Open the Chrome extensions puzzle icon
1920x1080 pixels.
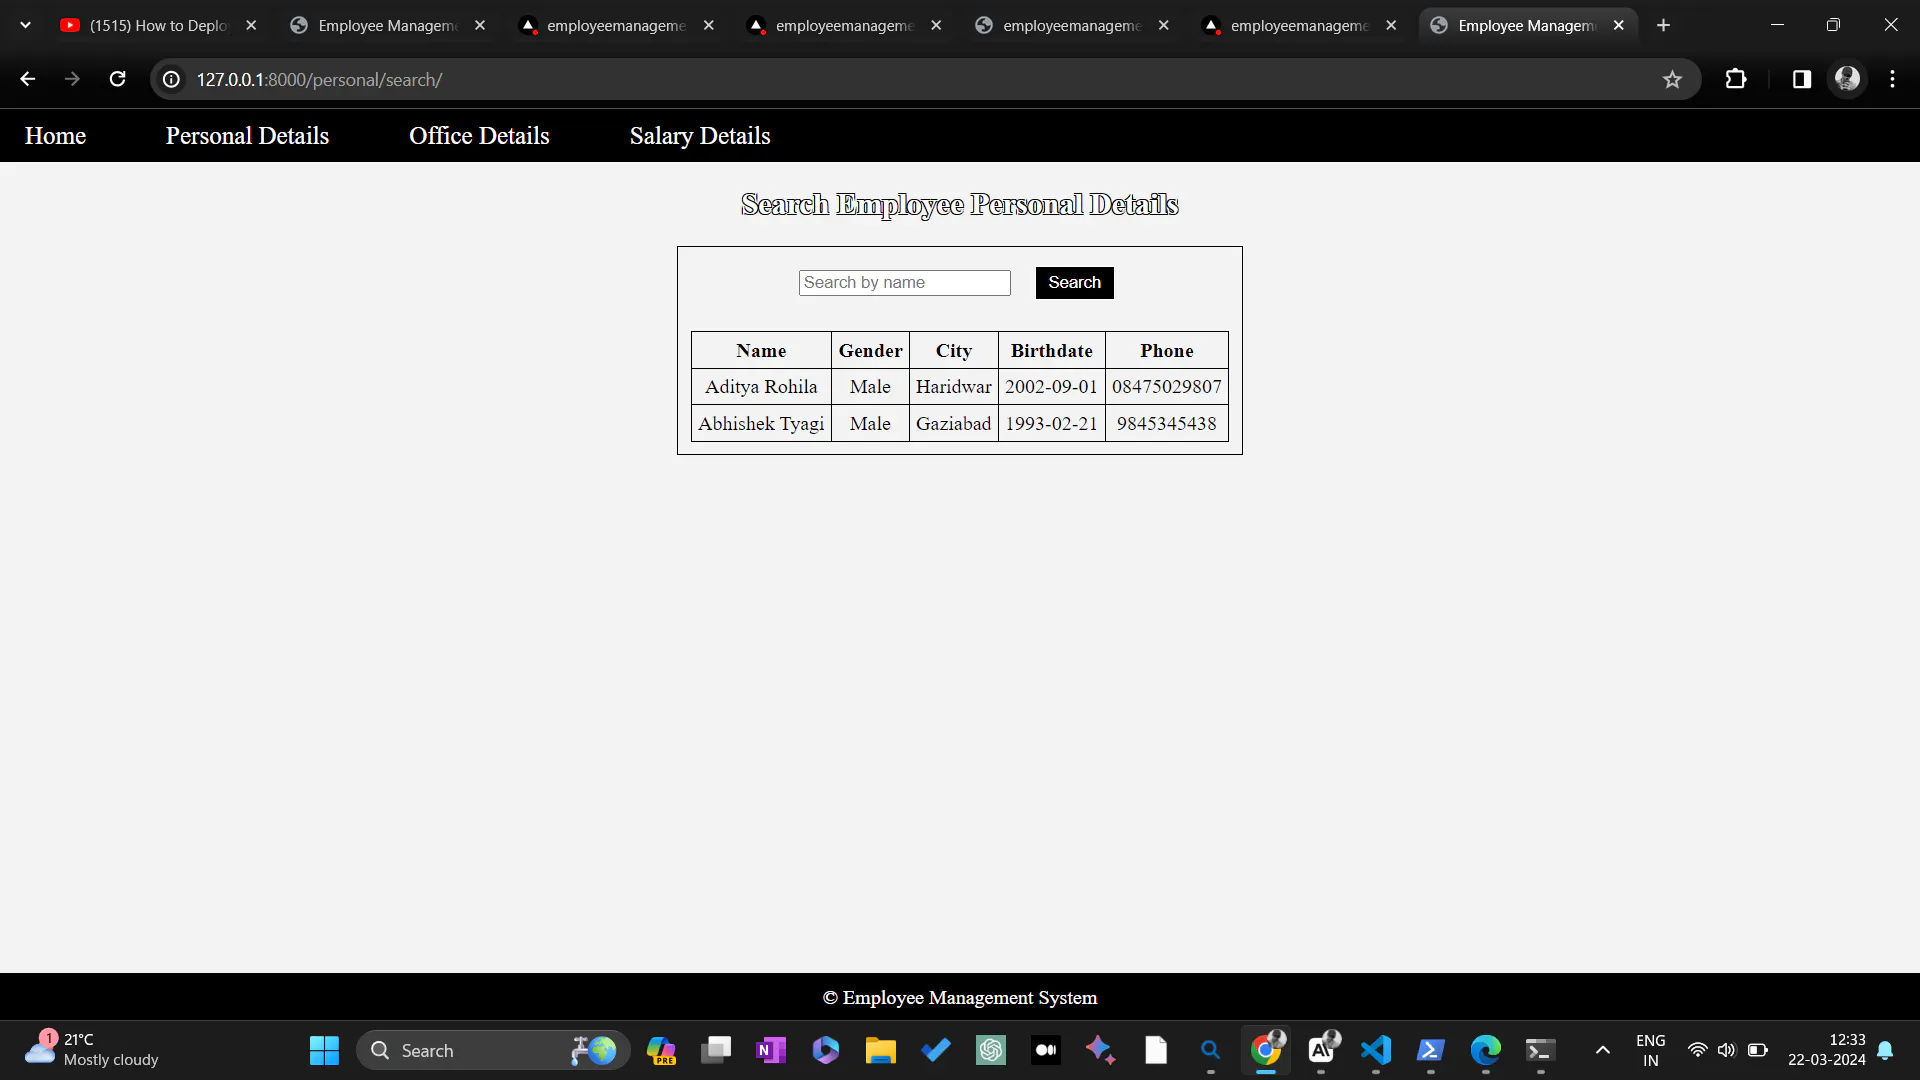1737,79
